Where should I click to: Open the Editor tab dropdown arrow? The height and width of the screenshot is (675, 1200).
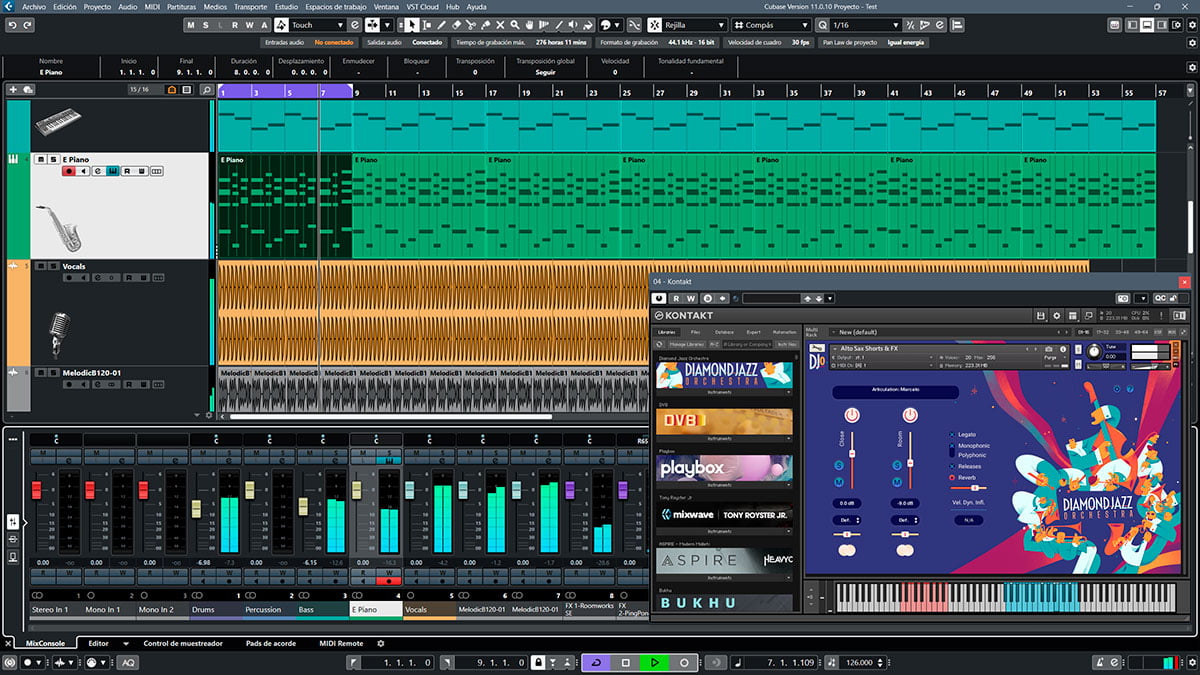pyautogui.click(x=127, y=644)
